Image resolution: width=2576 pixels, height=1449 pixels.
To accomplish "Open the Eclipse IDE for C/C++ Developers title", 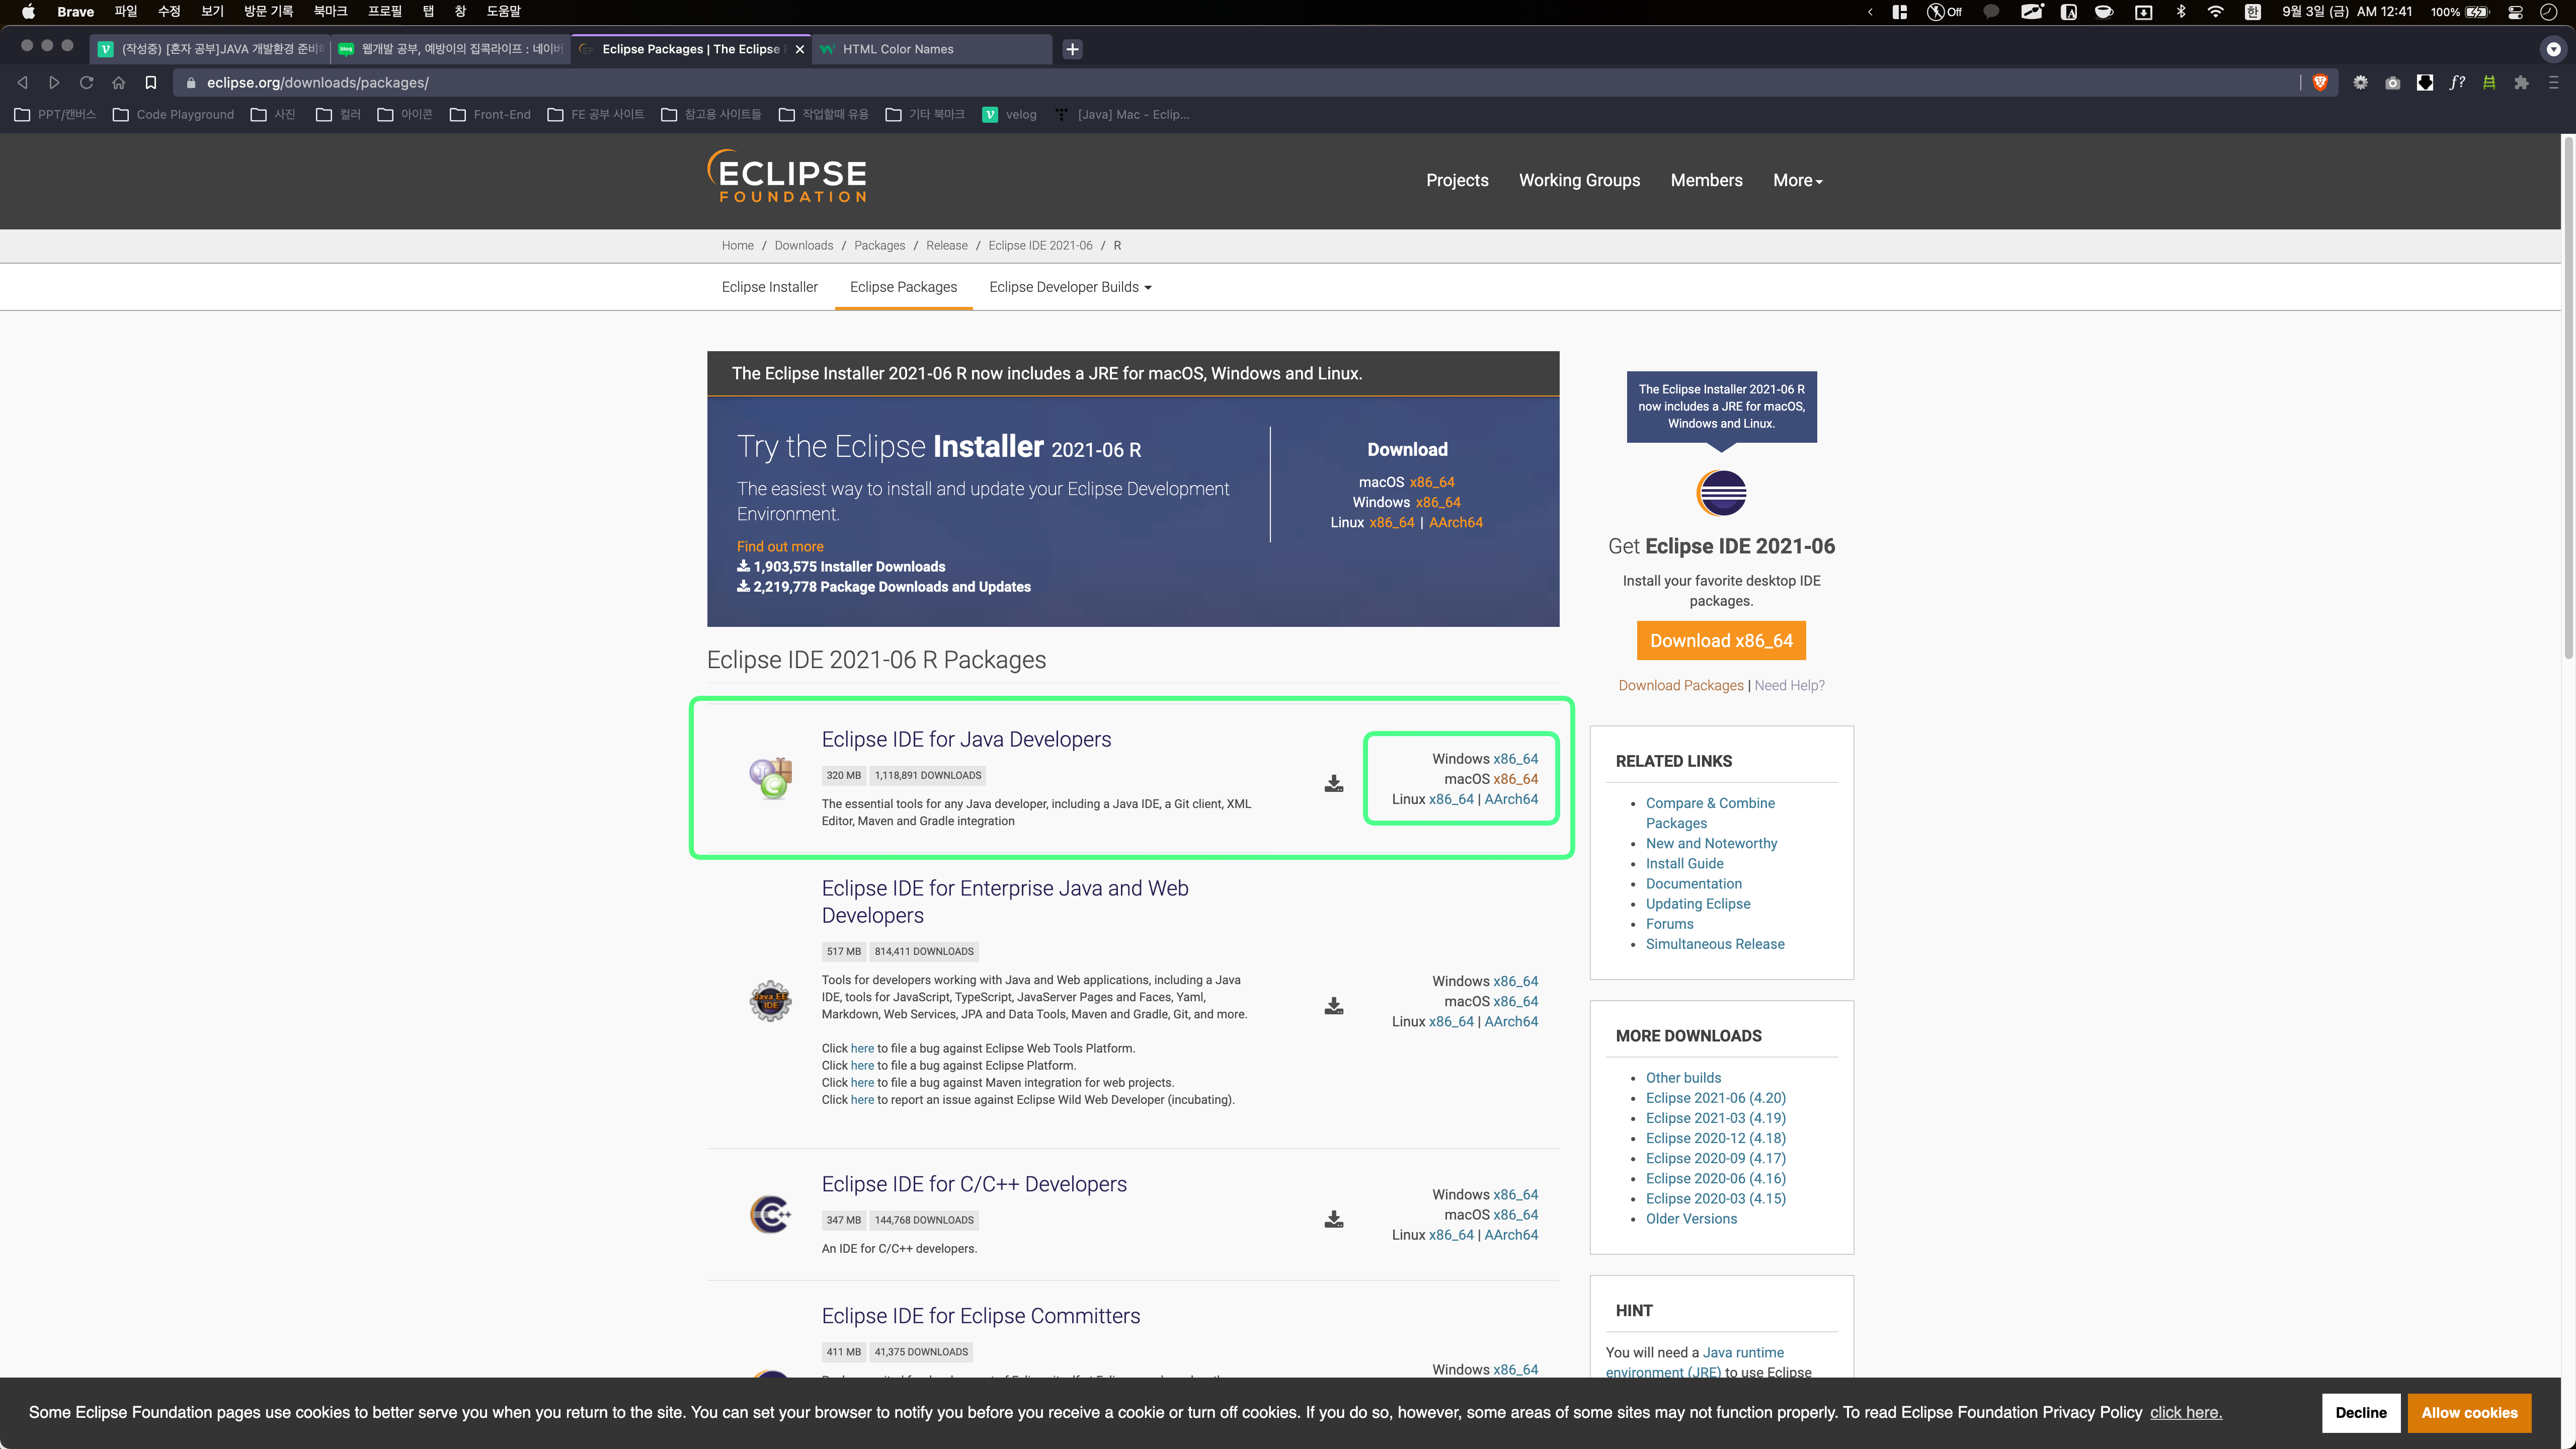I will [x=974, y=1184].
